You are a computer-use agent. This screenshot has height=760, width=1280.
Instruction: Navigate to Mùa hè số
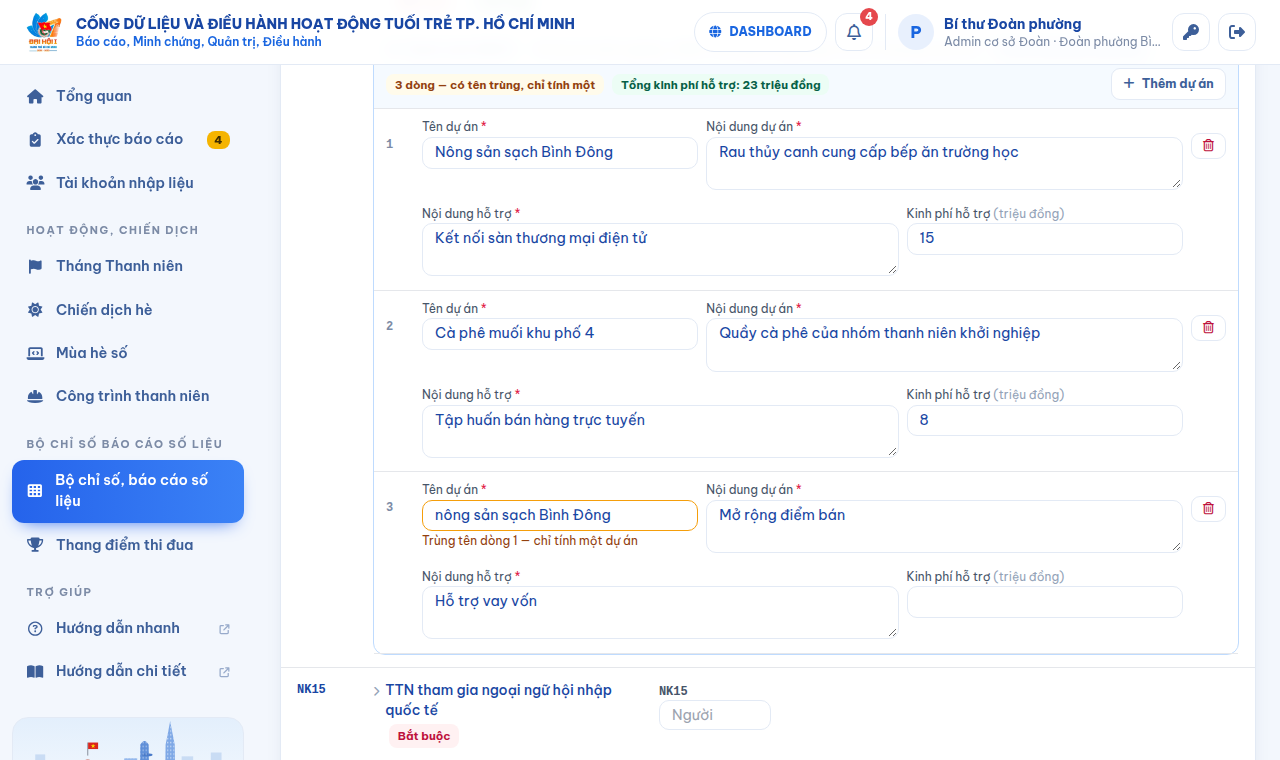coord(128,353)
